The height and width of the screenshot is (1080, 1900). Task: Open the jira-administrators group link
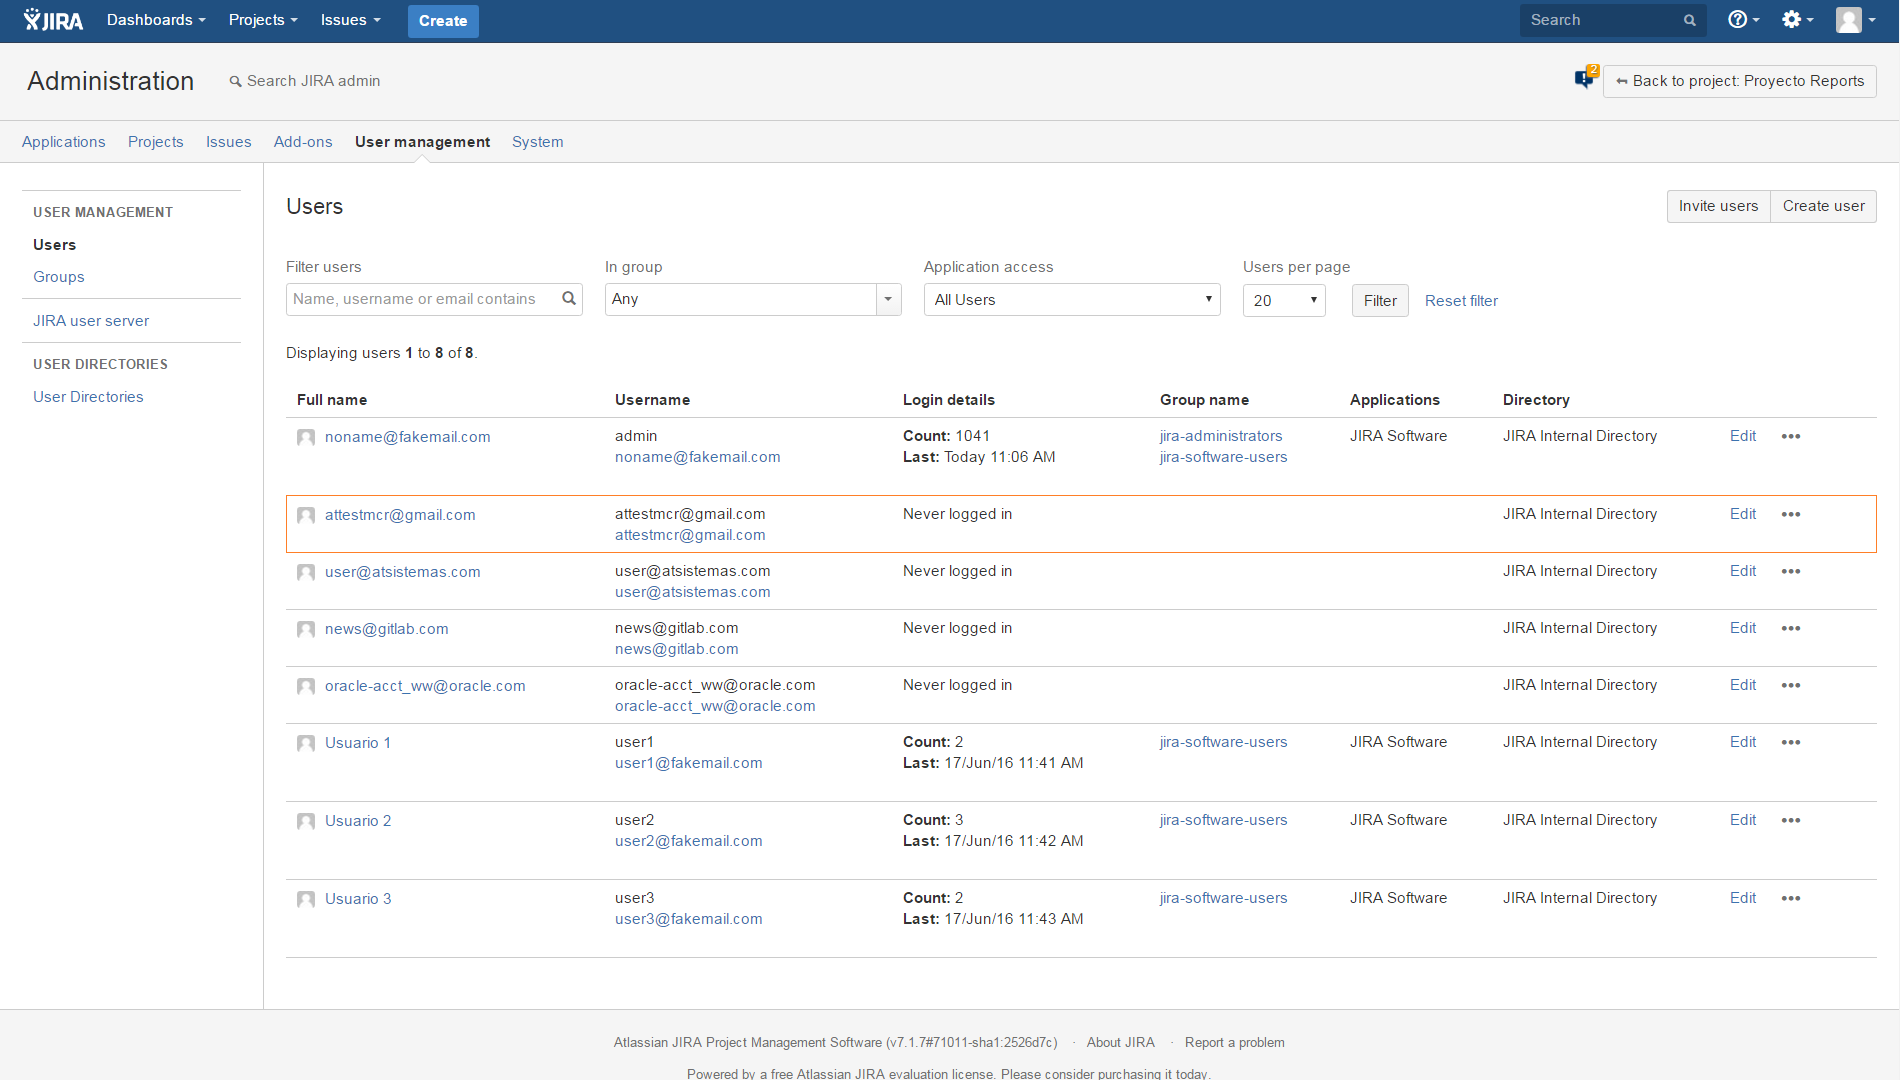1221,436
